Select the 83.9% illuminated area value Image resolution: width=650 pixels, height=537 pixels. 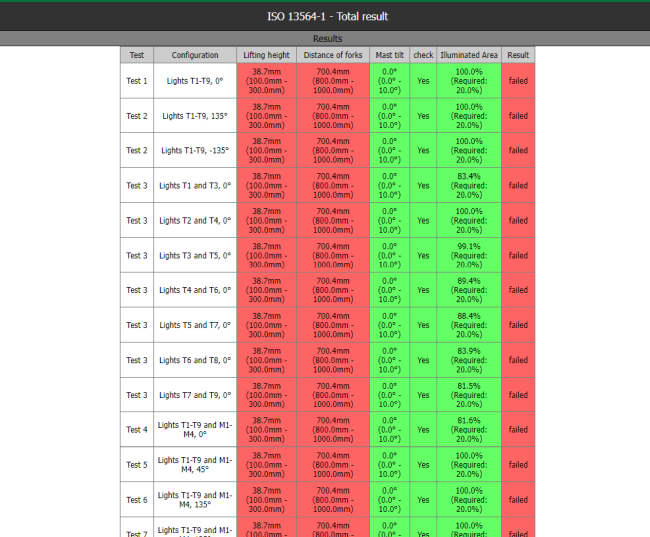(x=469, y=360)
